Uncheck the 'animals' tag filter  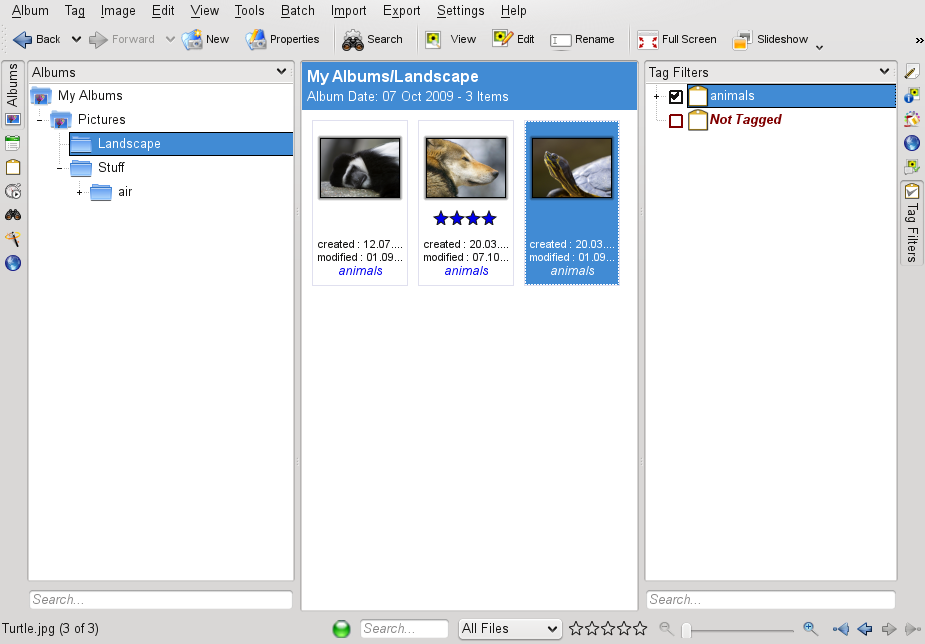(x=675, y=95)
